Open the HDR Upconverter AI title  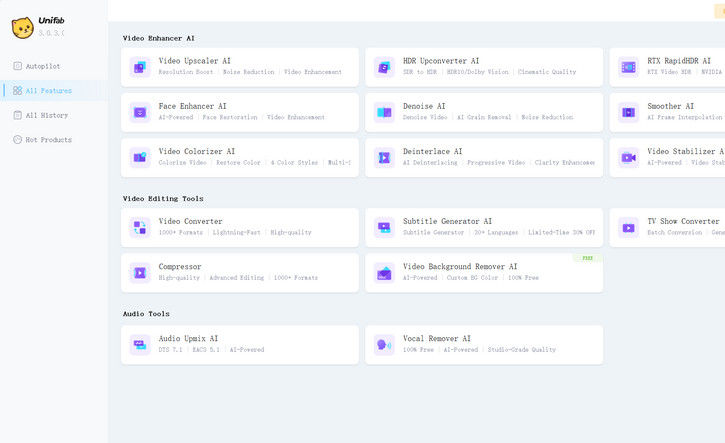(441, 61)
